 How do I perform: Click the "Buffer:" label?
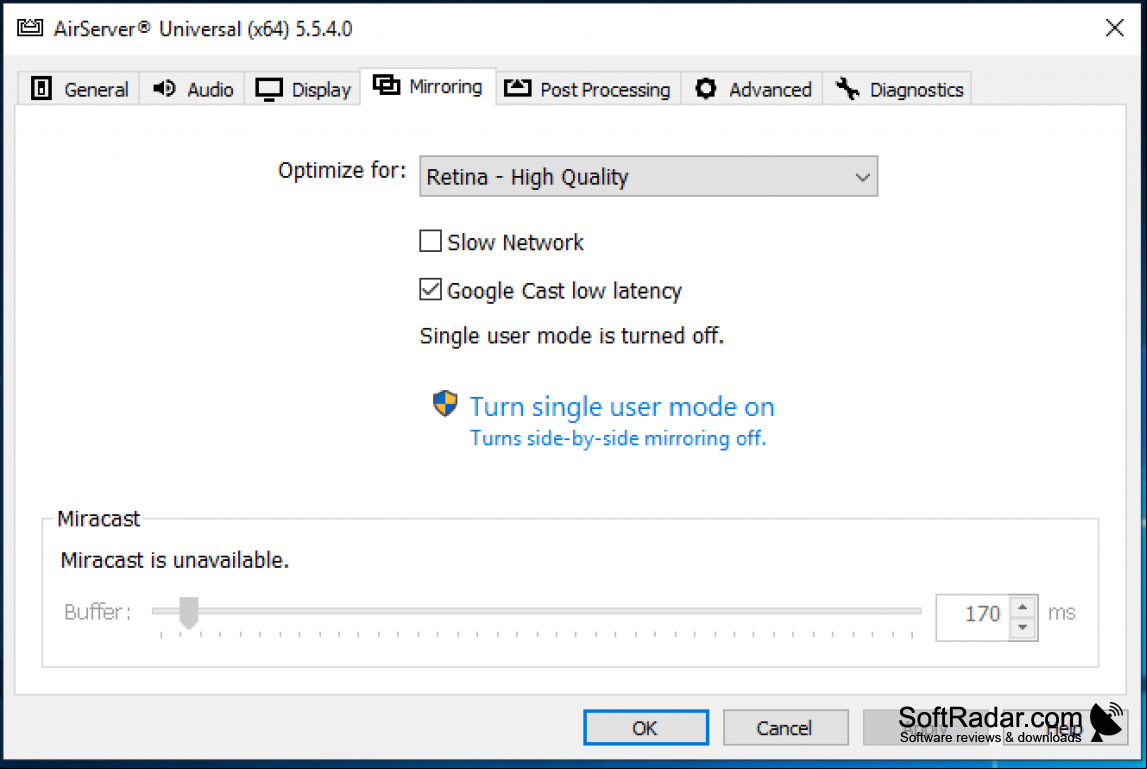[97, 612]
